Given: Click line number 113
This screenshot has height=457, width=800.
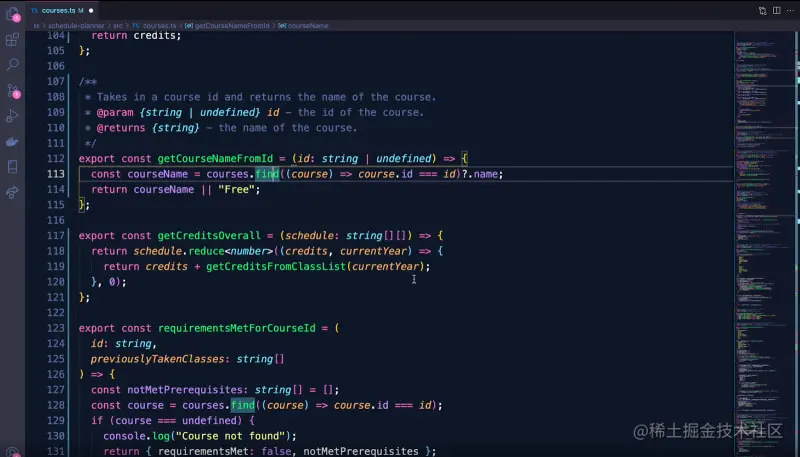Looking at the screenshot, I should (x=56, y=174).
